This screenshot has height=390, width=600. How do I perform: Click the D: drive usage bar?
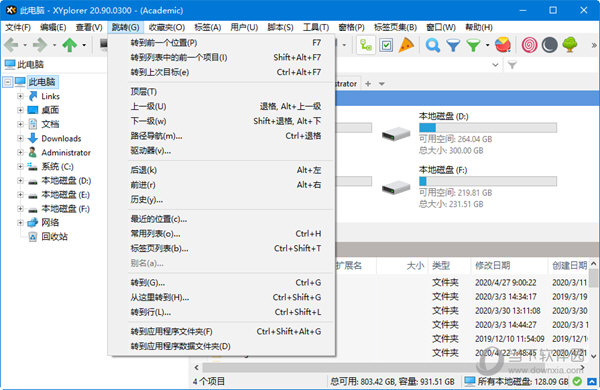click(488, 128)
